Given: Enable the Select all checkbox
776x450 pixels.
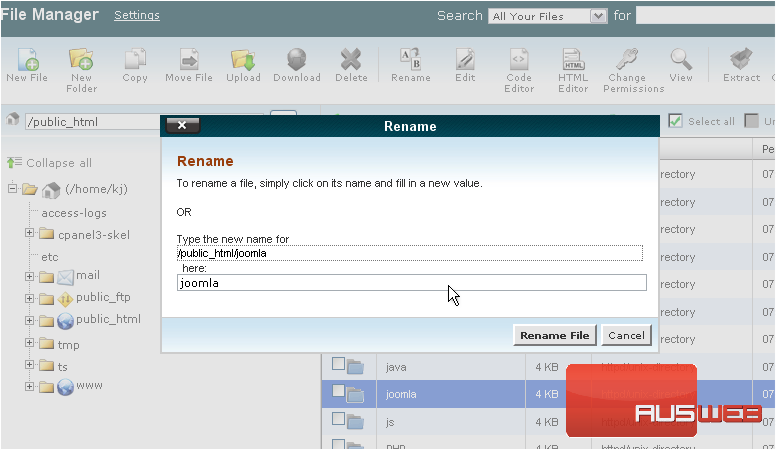Looking at the screenshot, I should [x=676, y=121].
